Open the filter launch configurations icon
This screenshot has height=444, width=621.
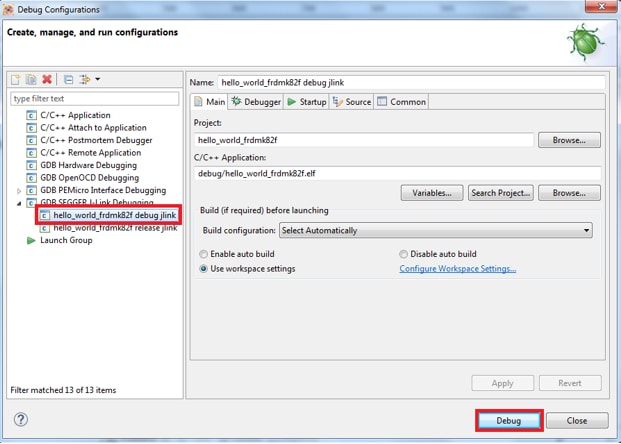click(88, 79)
